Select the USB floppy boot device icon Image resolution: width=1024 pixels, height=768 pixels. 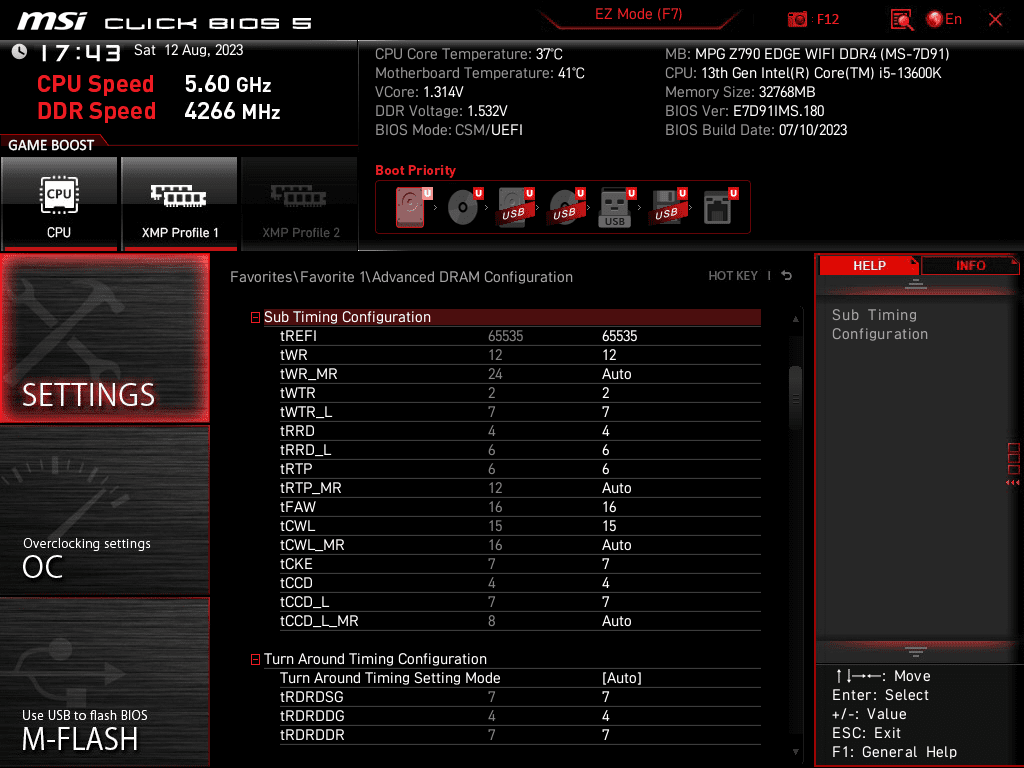[x=669, y=207]
